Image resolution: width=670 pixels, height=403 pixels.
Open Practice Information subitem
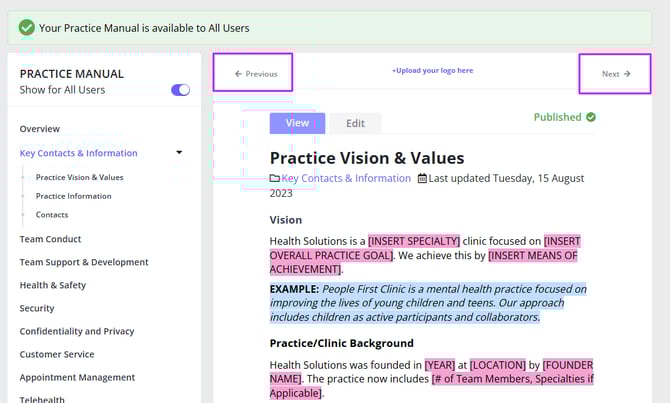point(73,196)
